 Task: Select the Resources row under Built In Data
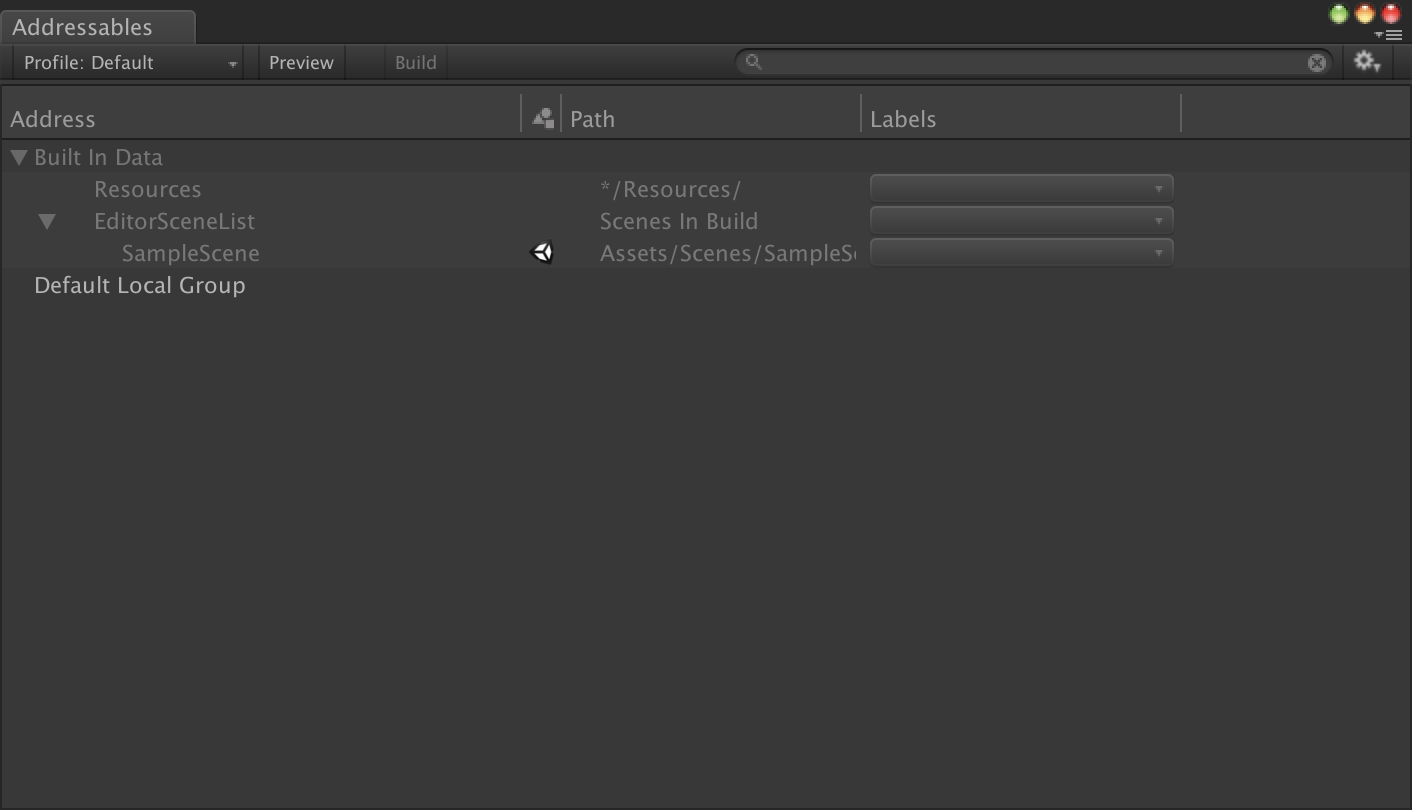[x=147, y=189]
